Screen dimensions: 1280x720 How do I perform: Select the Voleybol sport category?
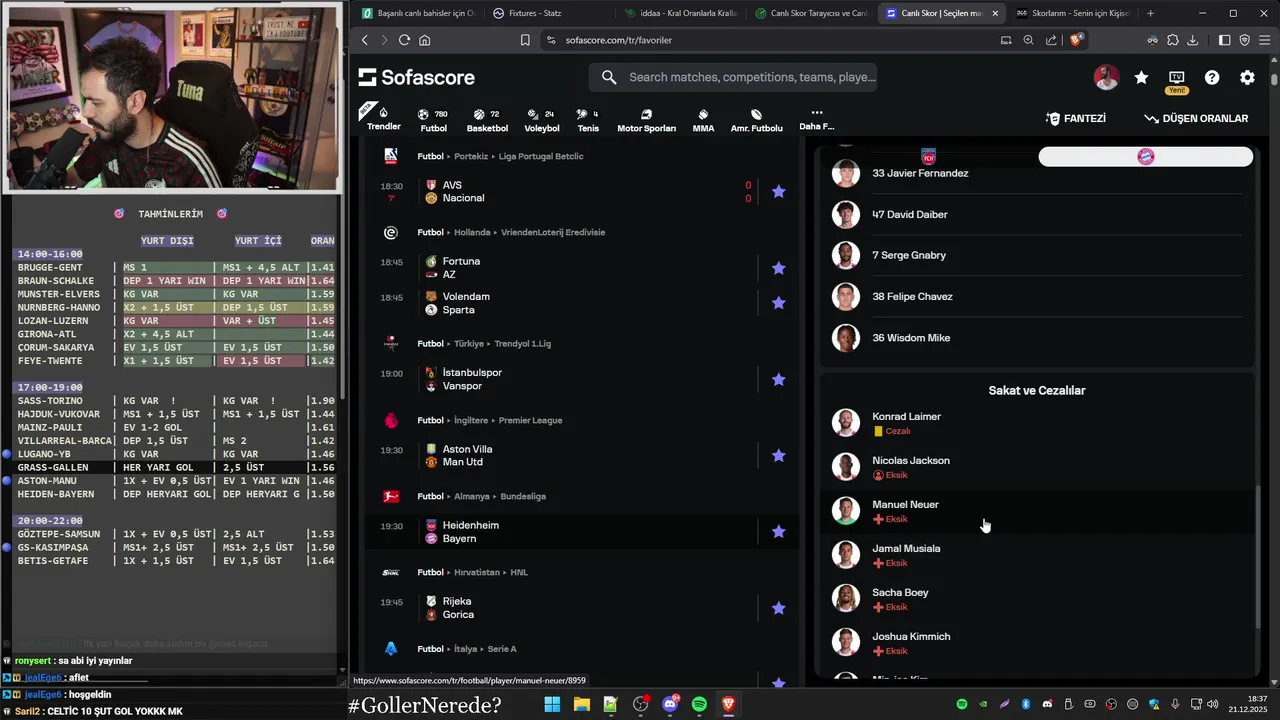(541, 120)
